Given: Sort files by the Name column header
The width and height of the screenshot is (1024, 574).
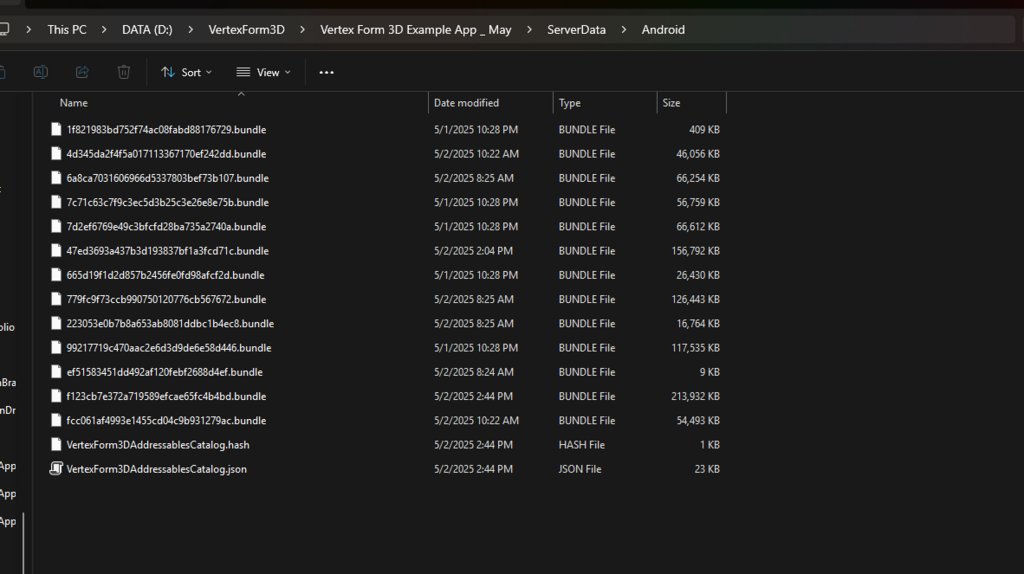Looking at the screenshot, I should pyautogui.click(x=74, y=103).
